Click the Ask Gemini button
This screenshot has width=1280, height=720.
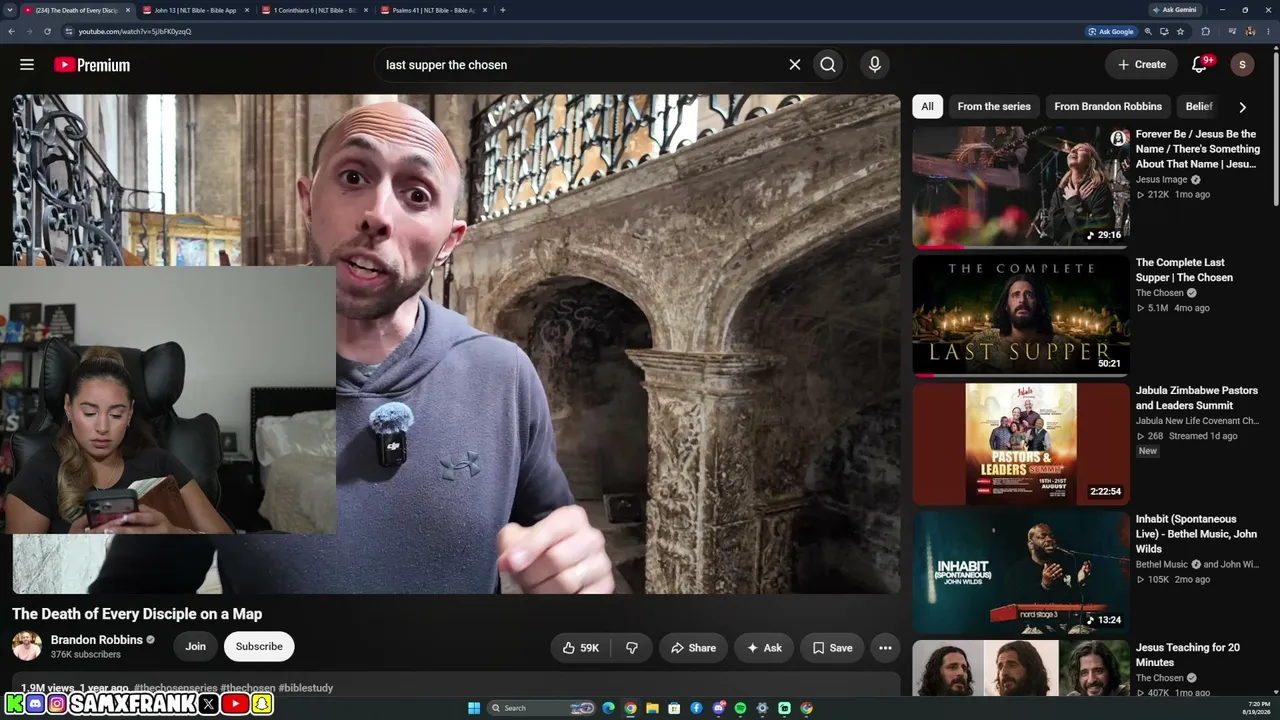click(1173, 10)
